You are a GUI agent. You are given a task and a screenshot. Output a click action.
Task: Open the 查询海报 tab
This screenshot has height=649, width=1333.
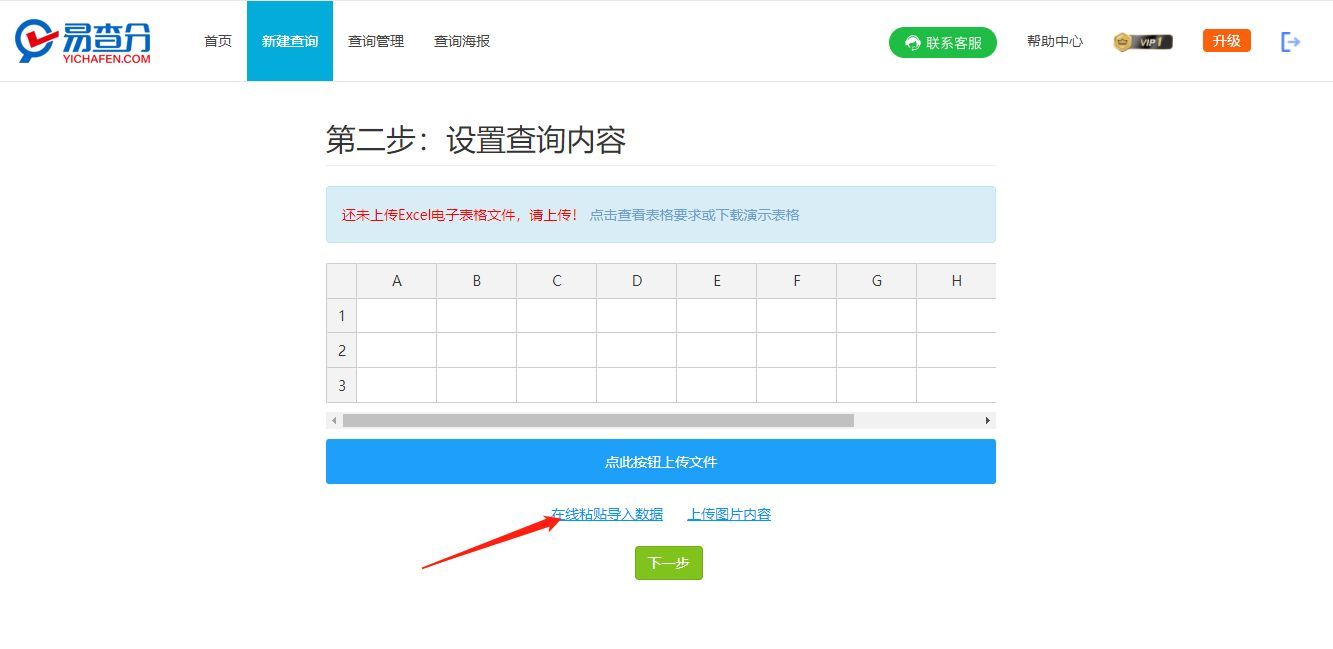(x=461, y=41)
